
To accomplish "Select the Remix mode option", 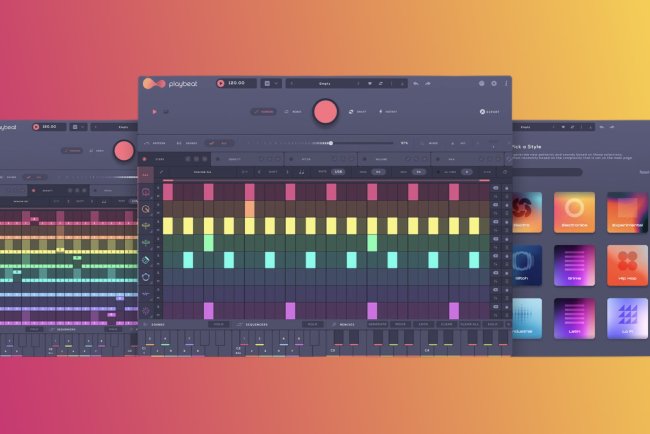I will pos(293,112).
